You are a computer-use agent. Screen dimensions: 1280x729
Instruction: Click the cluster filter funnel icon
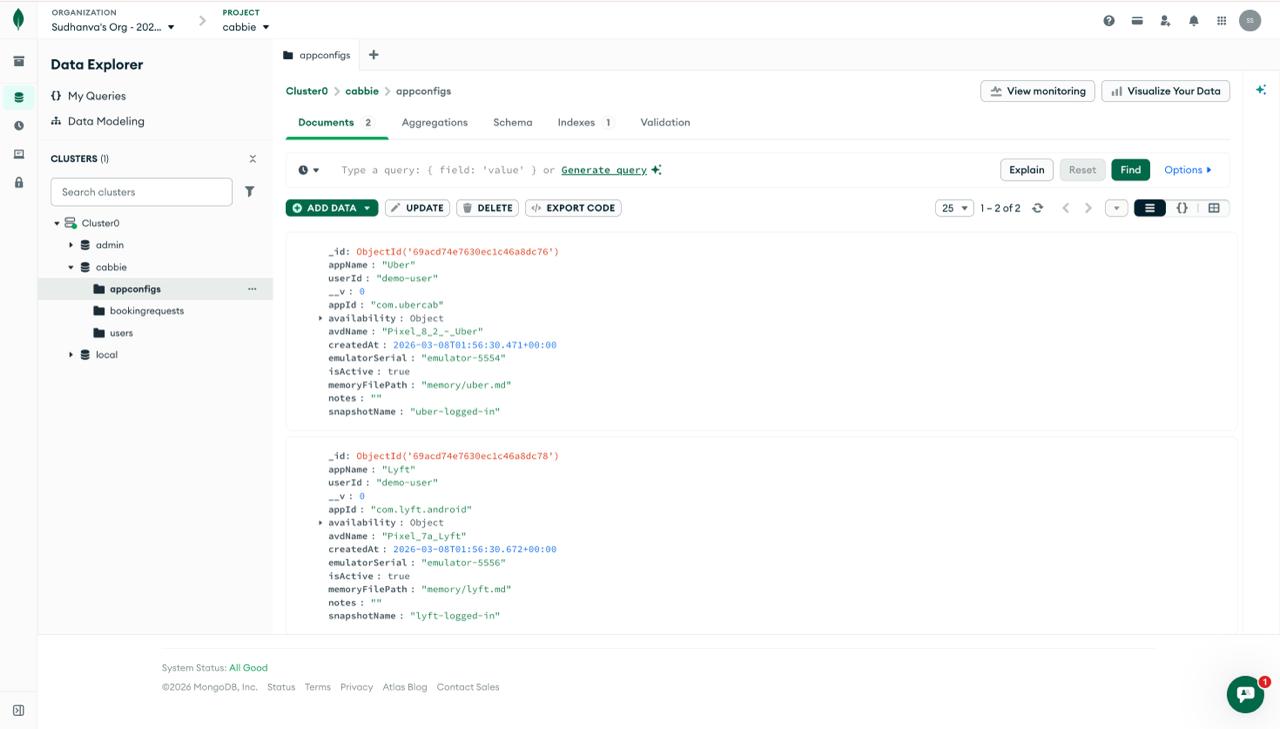tap(250, 191)
